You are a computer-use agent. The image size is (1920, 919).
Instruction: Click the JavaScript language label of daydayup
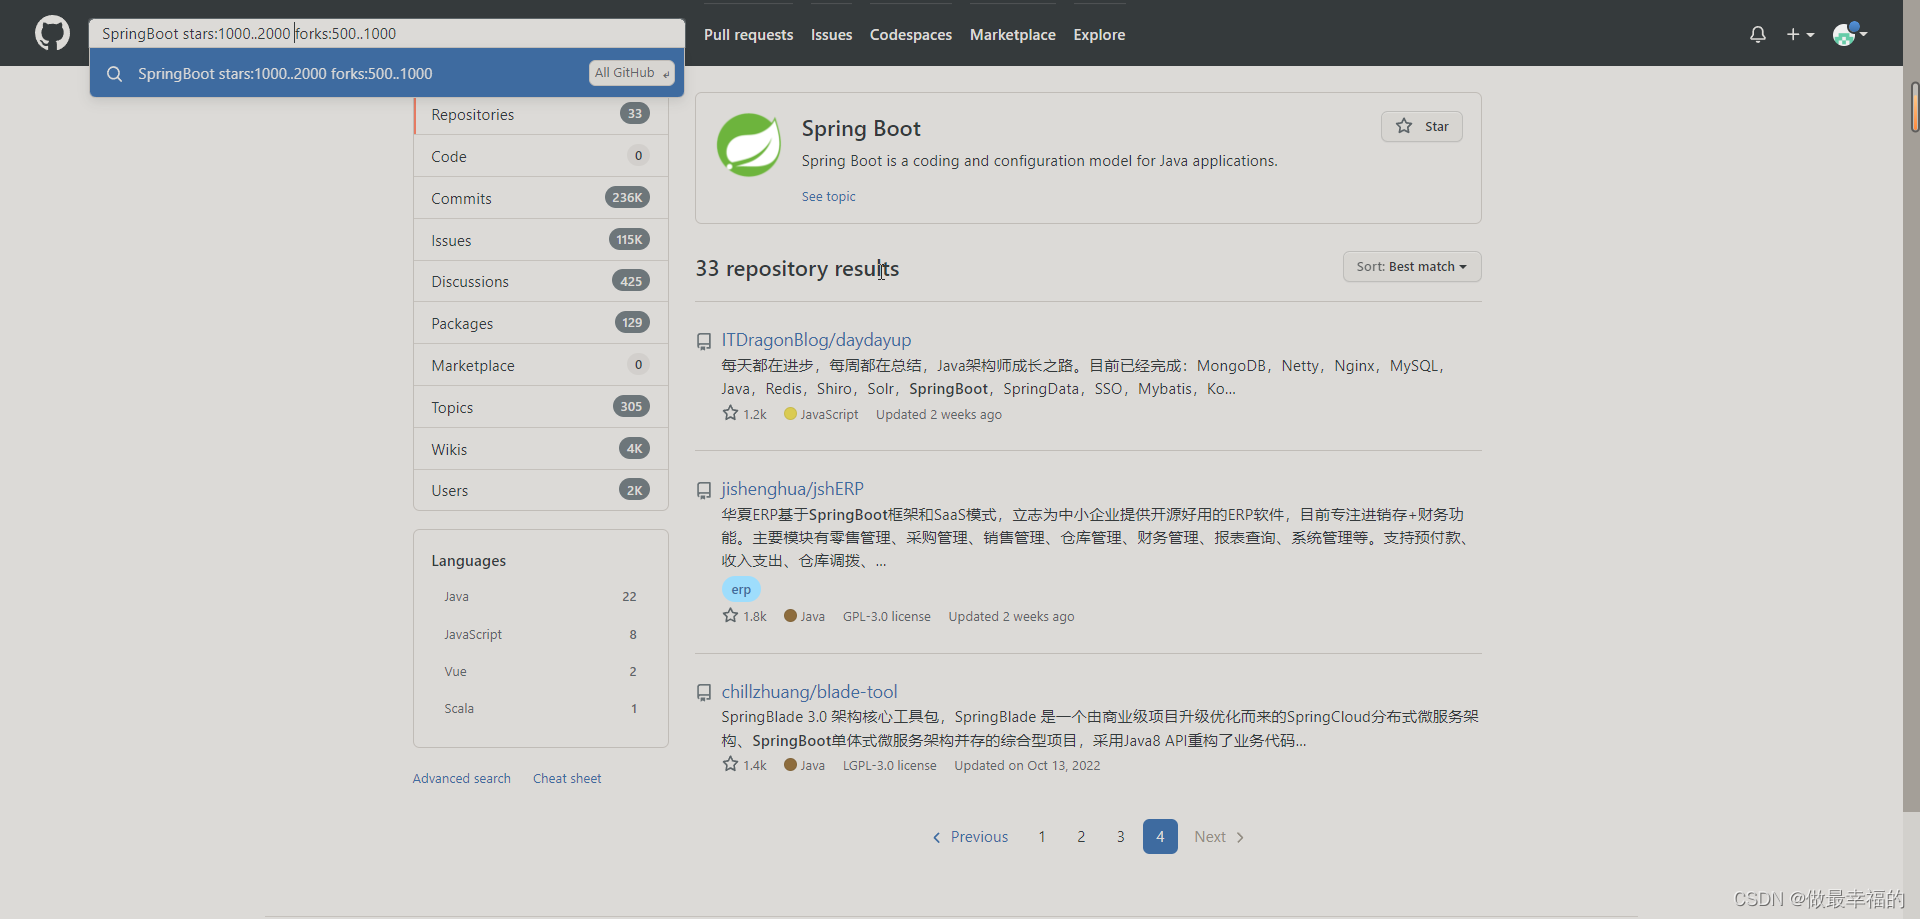829,415
